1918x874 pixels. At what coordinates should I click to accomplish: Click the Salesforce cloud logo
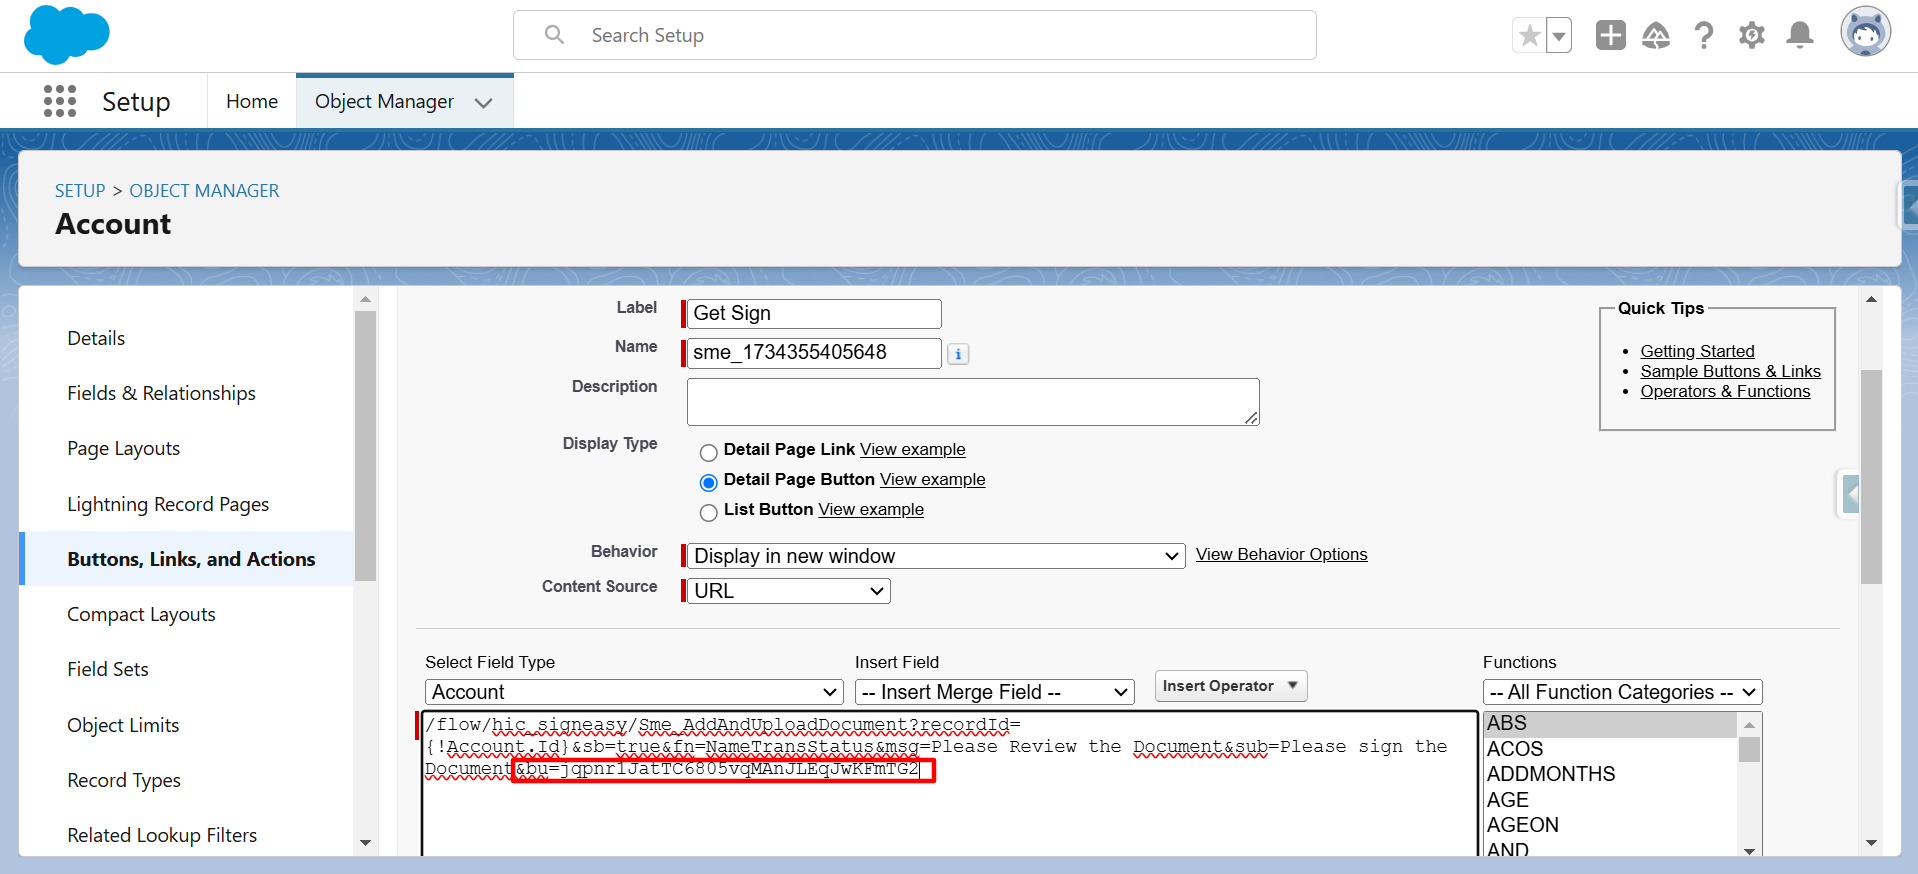tap(66, 35)
